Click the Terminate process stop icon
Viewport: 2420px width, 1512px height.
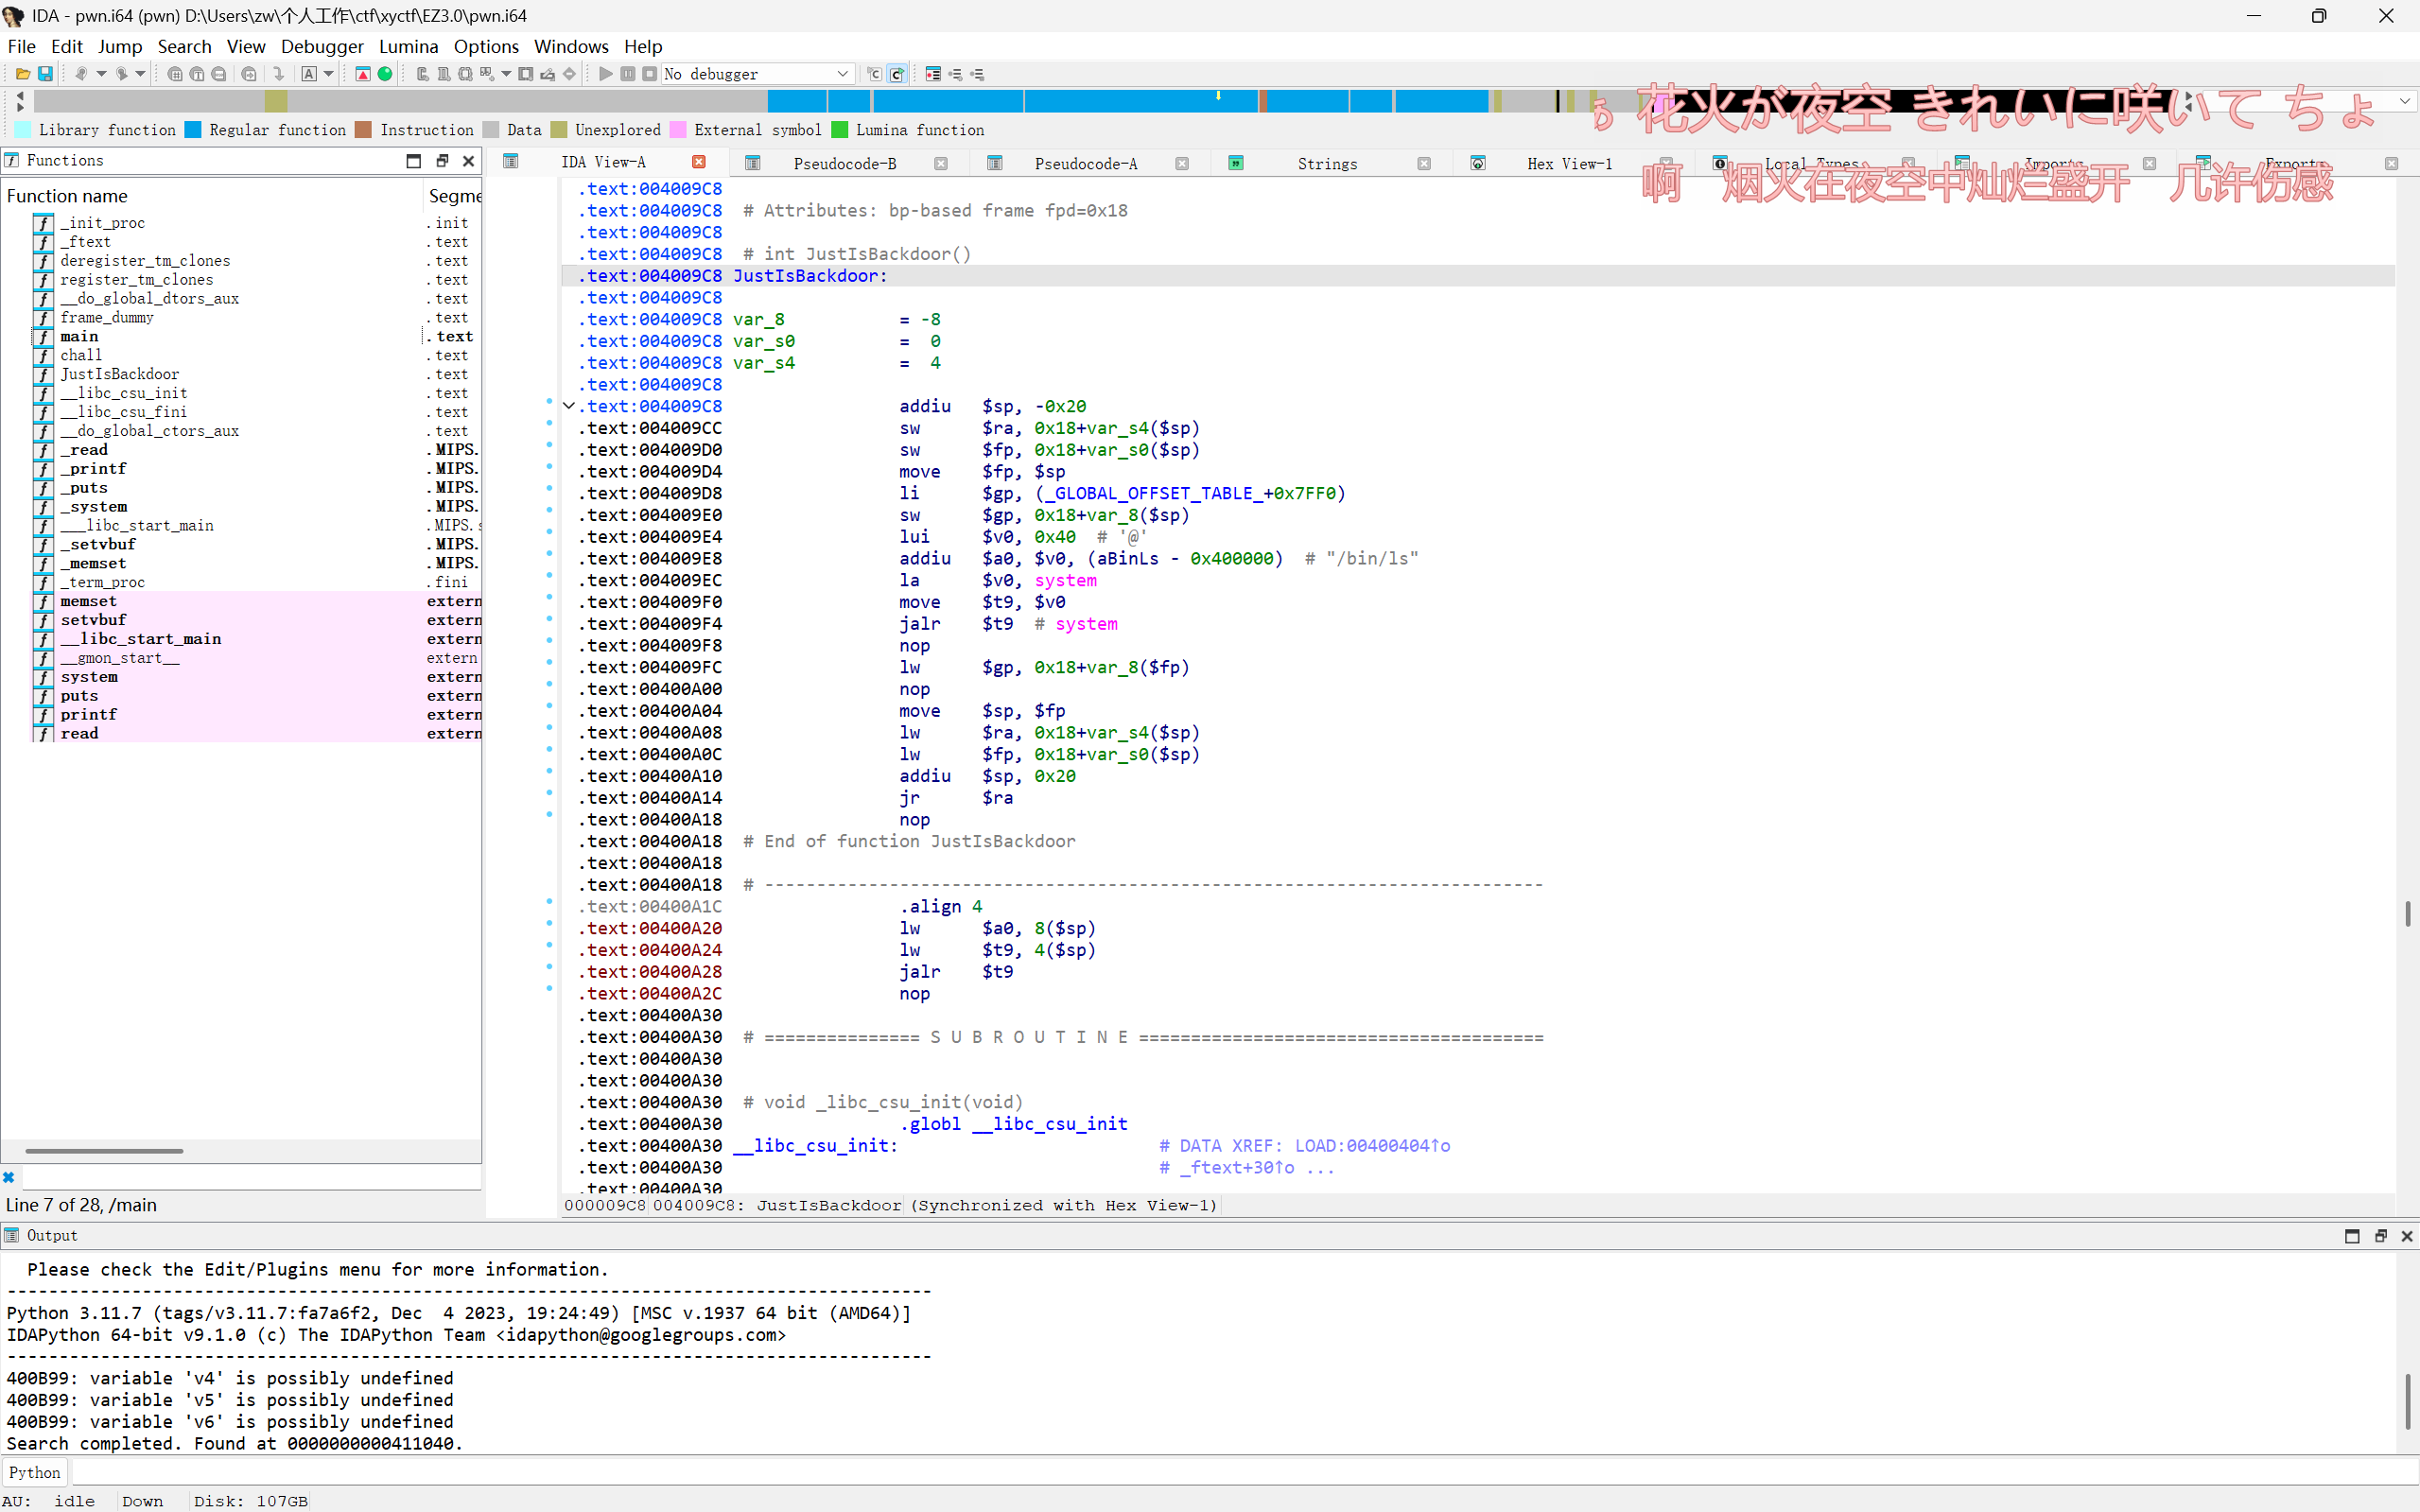[x=649, y=74]
